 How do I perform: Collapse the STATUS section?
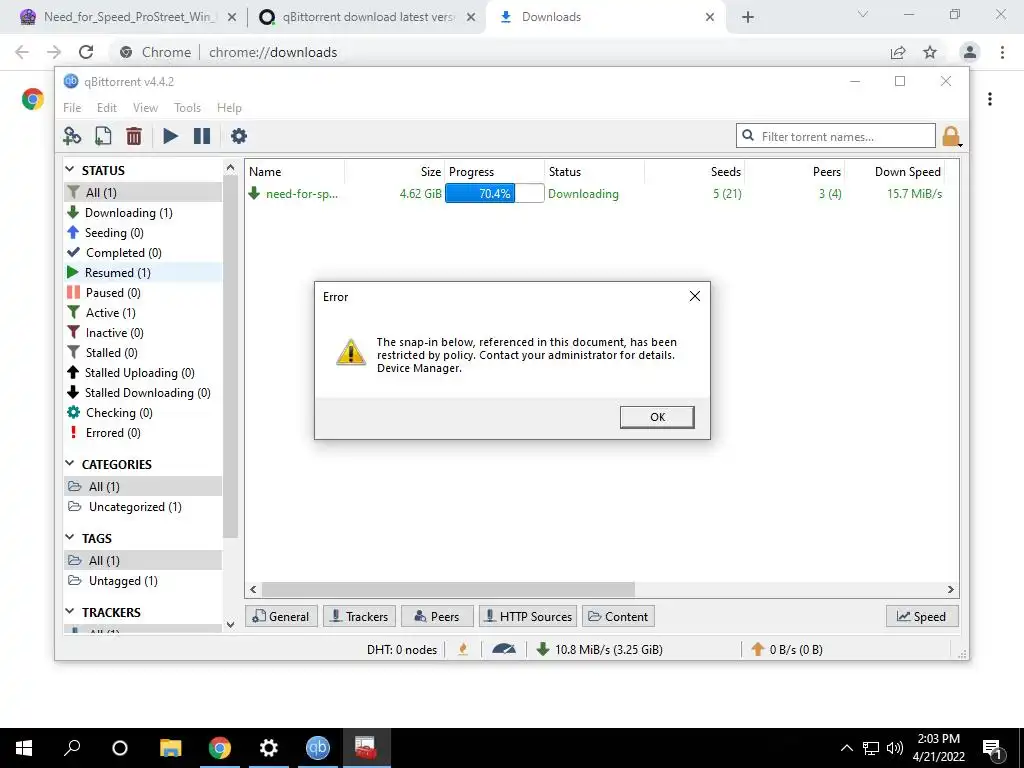click(x=70, y=169)
